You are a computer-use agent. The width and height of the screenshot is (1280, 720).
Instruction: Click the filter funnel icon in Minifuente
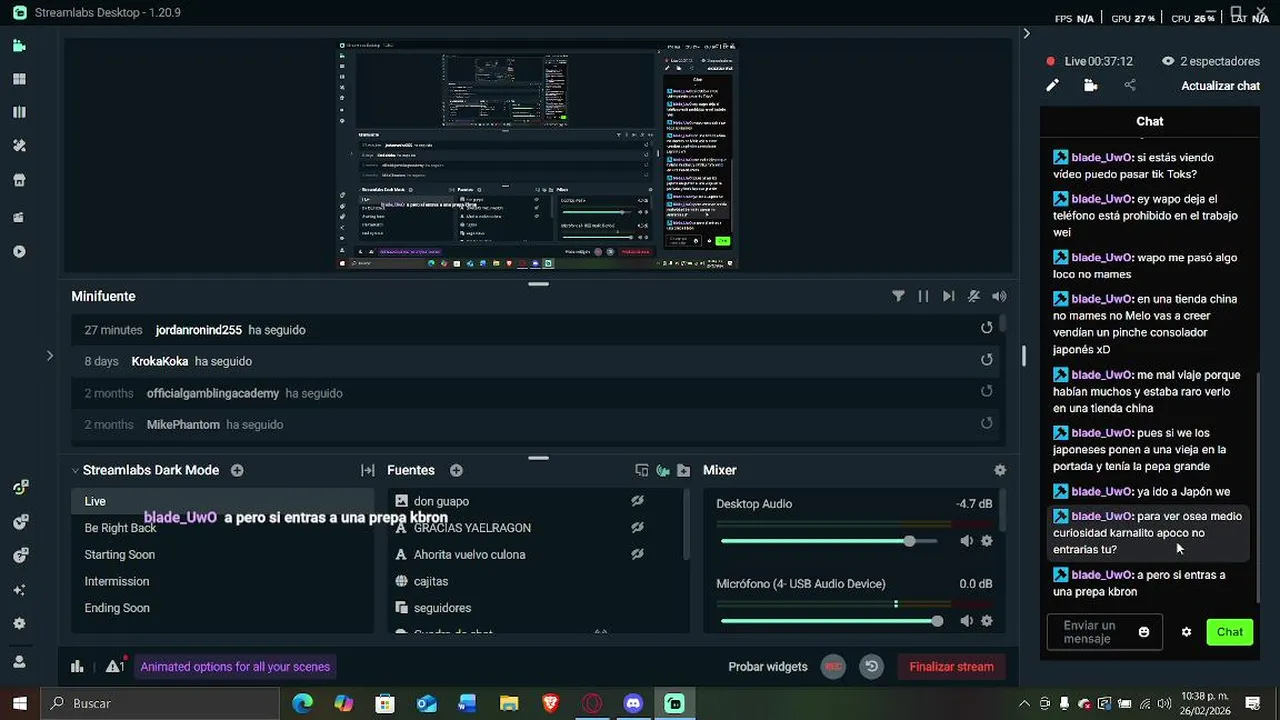(898, 296)
